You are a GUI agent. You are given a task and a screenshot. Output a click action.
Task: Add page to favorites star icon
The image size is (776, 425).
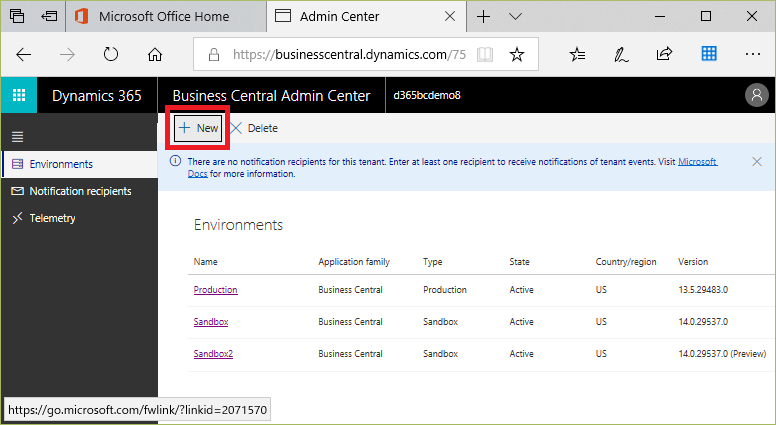[517, 54]
